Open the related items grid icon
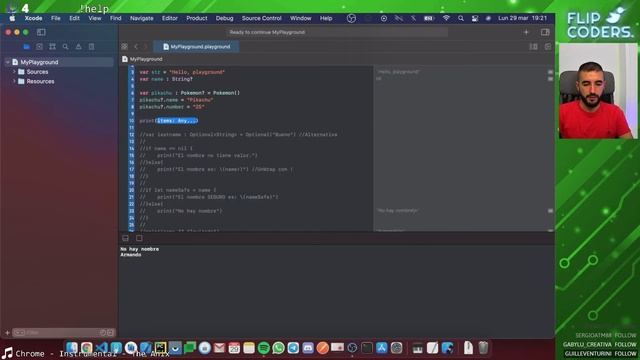The width and height of the screenshot is (640, 360). pos(124,47)
